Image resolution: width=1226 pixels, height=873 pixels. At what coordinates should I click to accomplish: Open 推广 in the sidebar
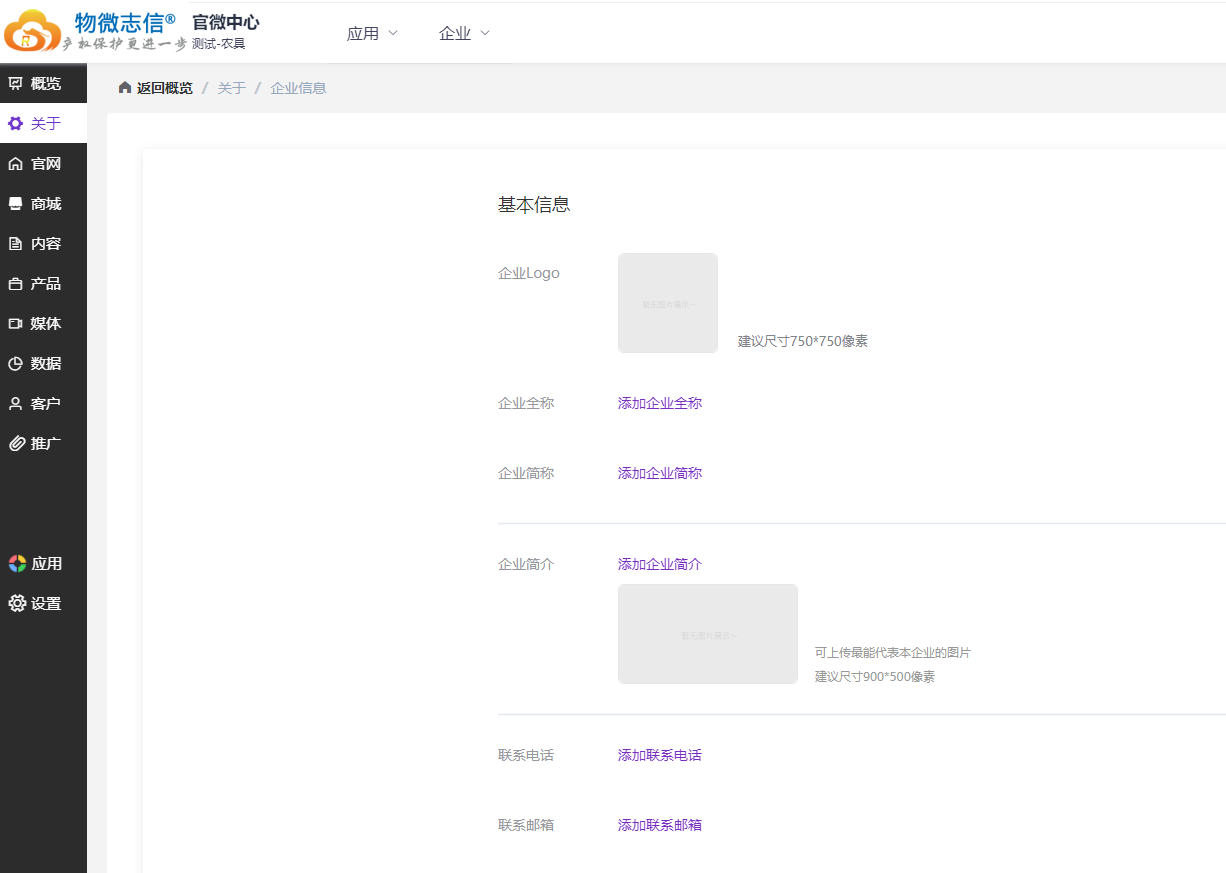click(x=43, y=443)
